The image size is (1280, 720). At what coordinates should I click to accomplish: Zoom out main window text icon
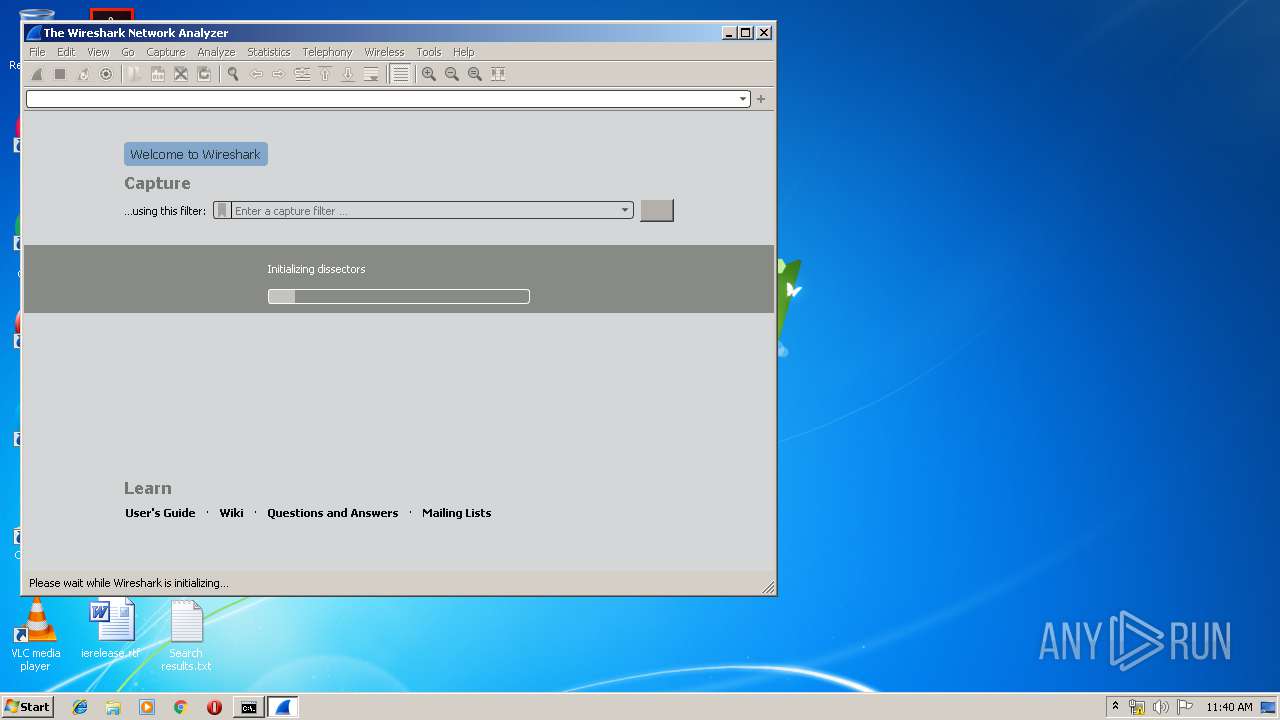click(x=452, y=74)
